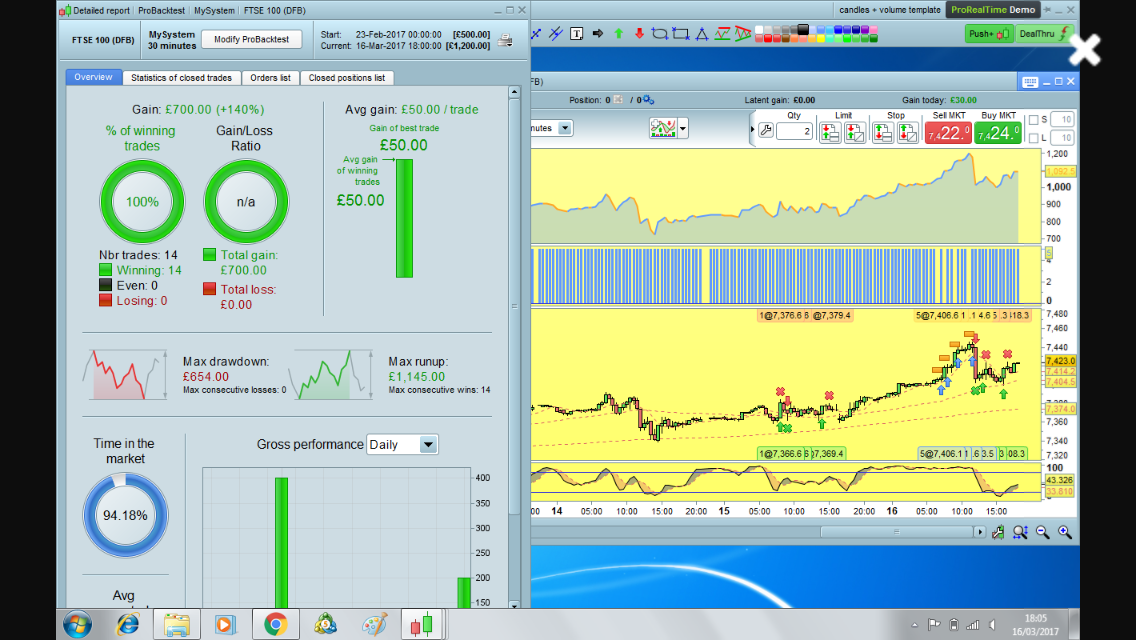The width and height of the screenshot is (1136, 640).
Task: Click the second Limit order icon
Action: 855,133
